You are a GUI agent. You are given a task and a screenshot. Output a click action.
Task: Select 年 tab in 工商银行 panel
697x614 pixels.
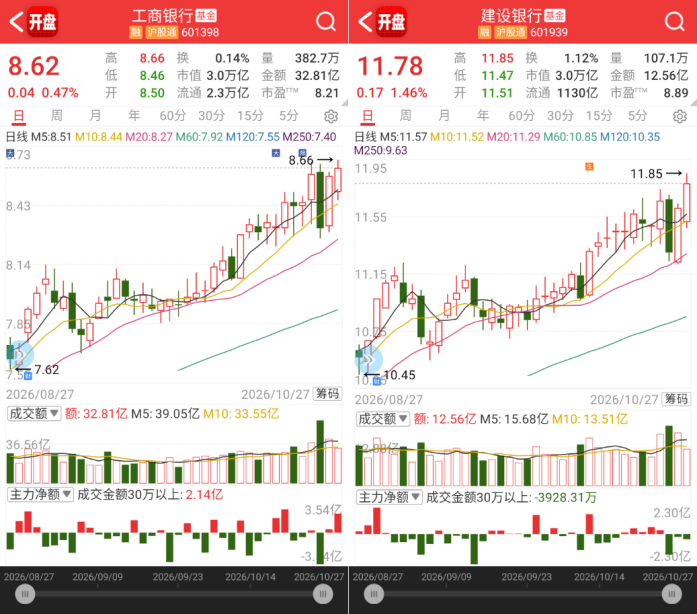click(134, 116)
